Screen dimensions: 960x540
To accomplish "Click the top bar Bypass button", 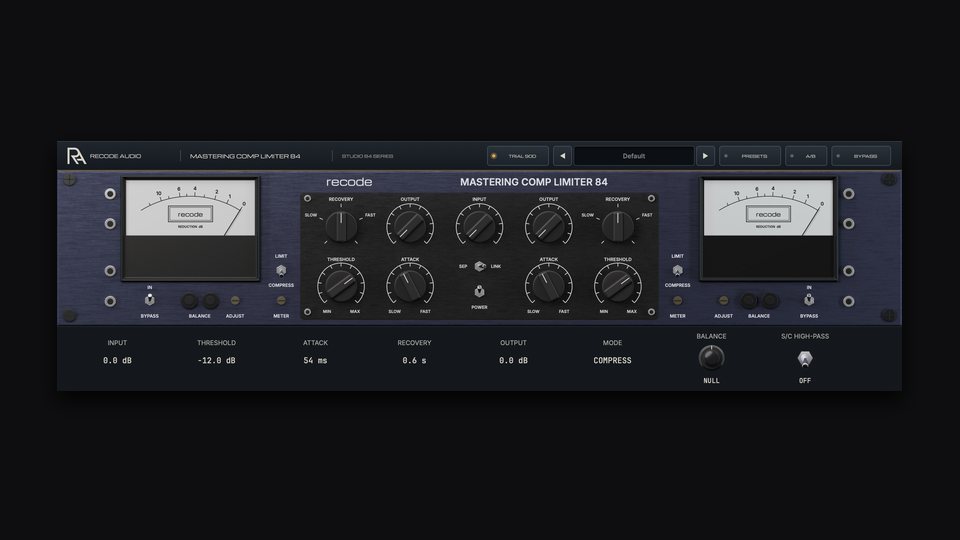I will 861,156.
